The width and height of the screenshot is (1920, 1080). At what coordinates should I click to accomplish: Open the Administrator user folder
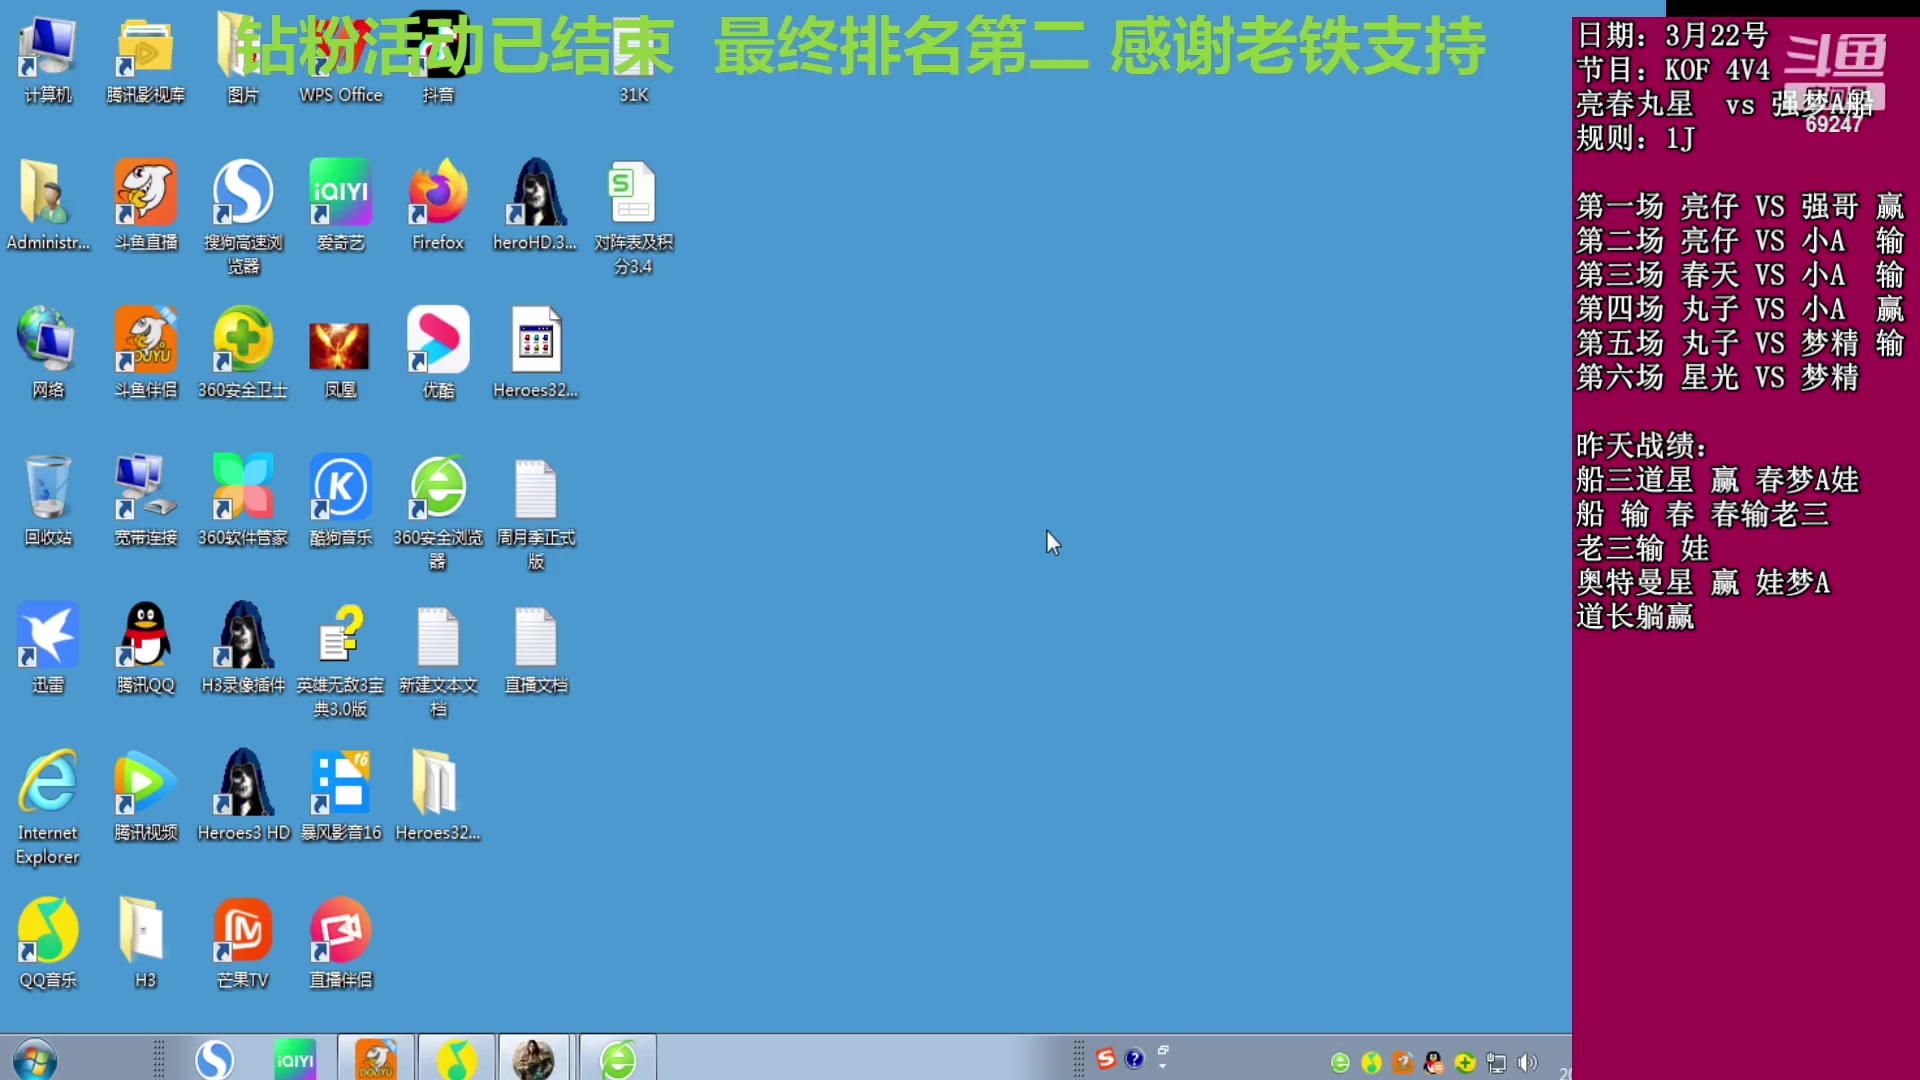[x=48, y=205]
